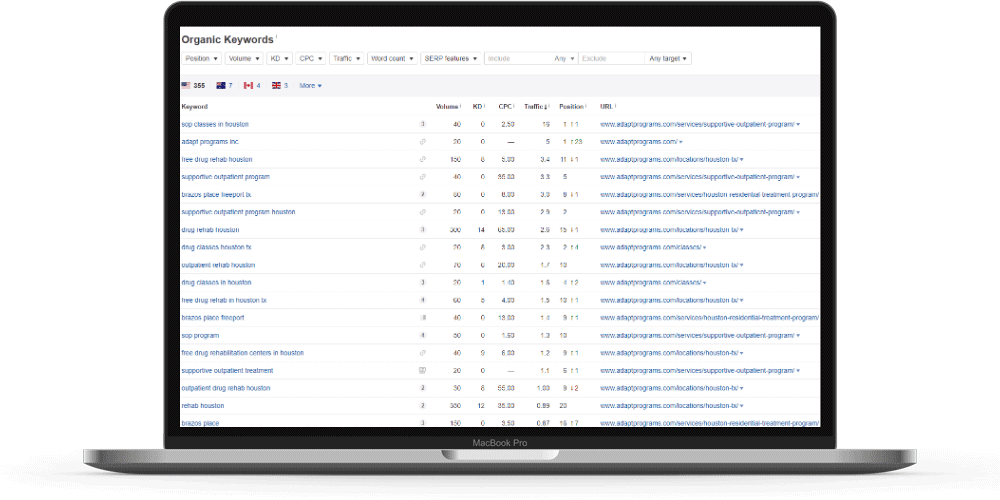Open the CPC filter dropdown
1000x500 pixels.
click(x=311, y=59)
